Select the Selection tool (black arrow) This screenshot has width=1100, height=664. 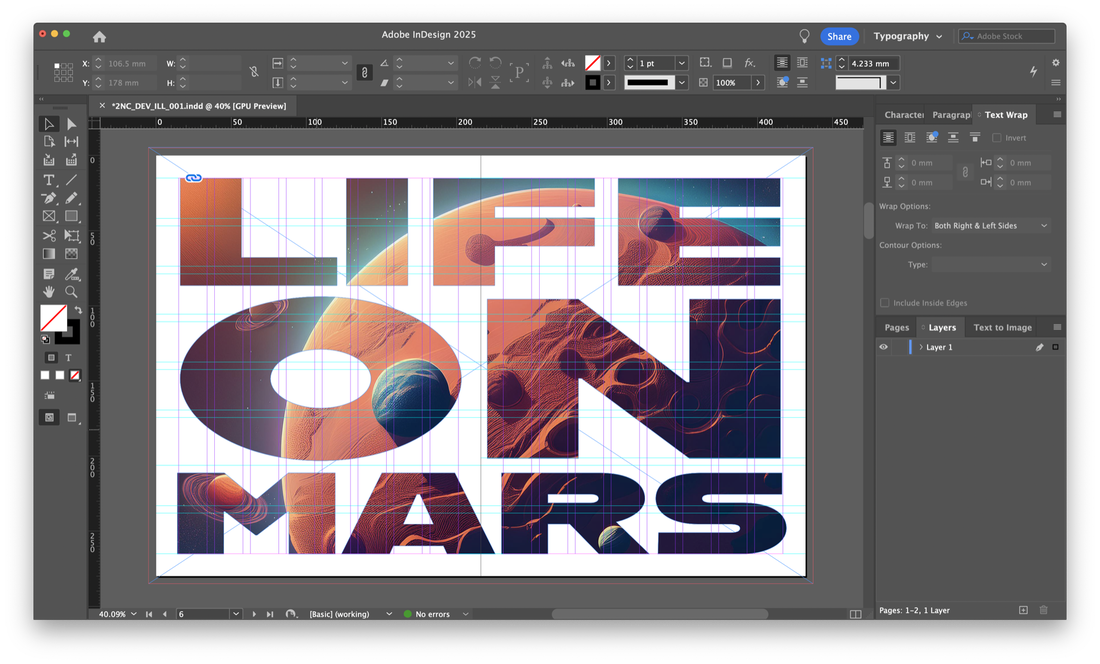tap(49, 124)
